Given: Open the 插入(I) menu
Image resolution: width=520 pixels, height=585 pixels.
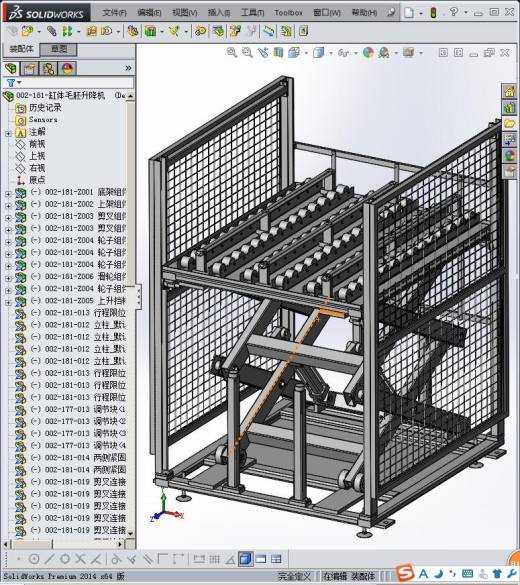Looking at the screenshot, I should [x=219, y=13].
